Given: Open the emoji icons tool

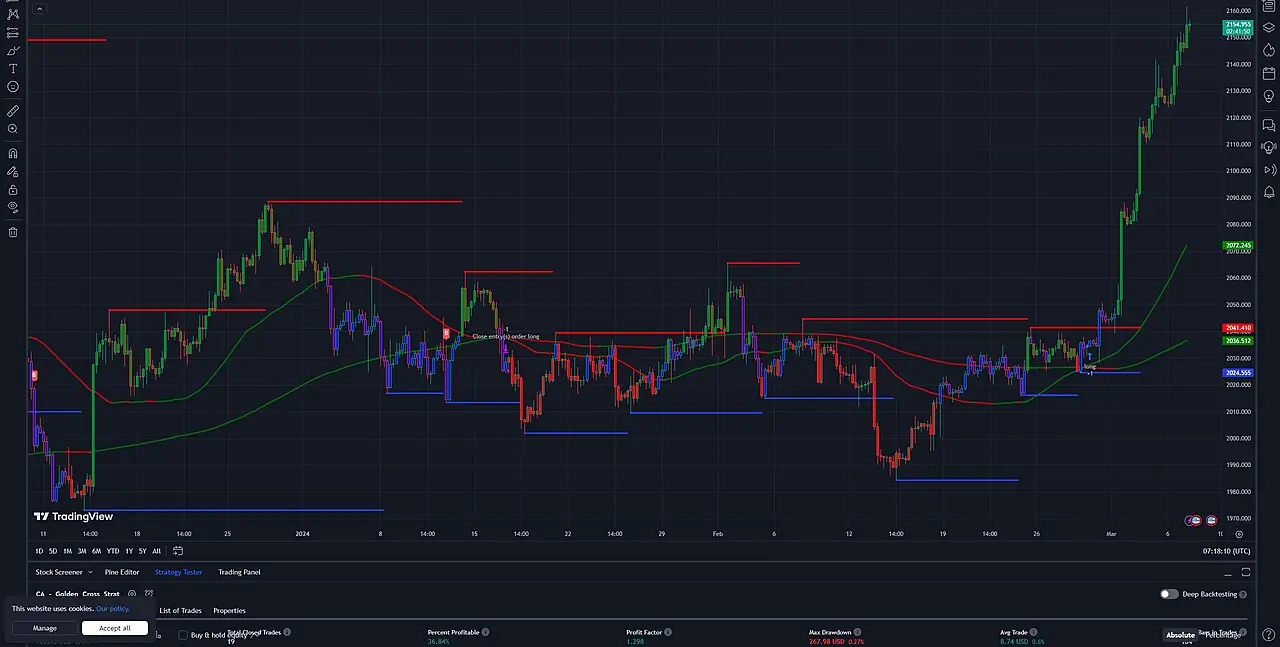Looking at the screenshot, I should point(13,86).
